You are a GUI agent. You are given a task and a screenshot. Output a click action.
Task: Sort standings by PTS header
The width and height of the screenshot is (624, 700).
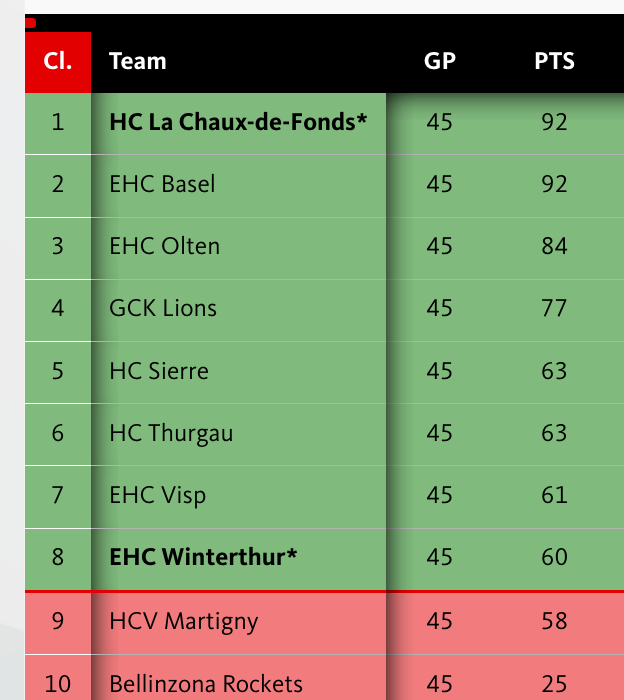coord(554,61)
